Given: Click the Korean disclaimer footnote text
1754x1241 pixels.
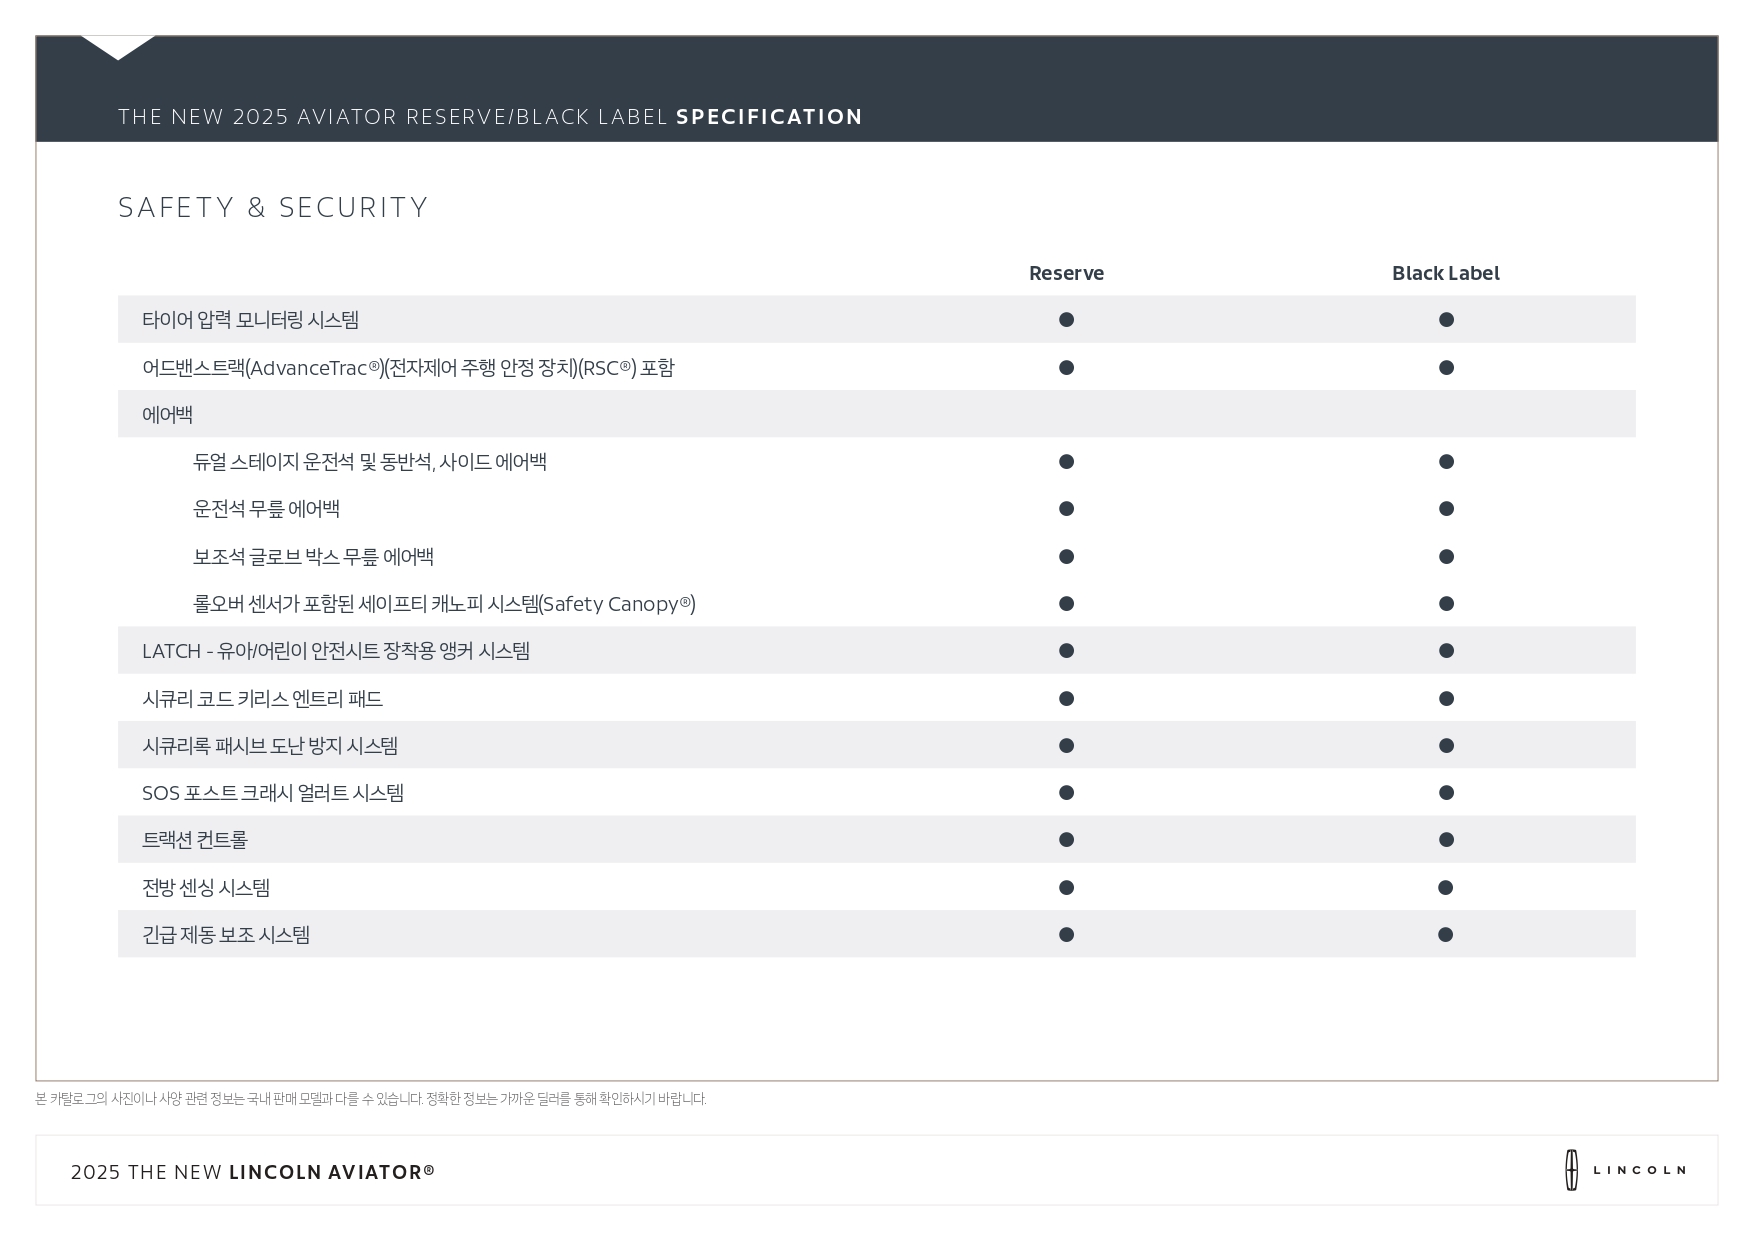Looking at the screenshot, I should pos(371,1099).
